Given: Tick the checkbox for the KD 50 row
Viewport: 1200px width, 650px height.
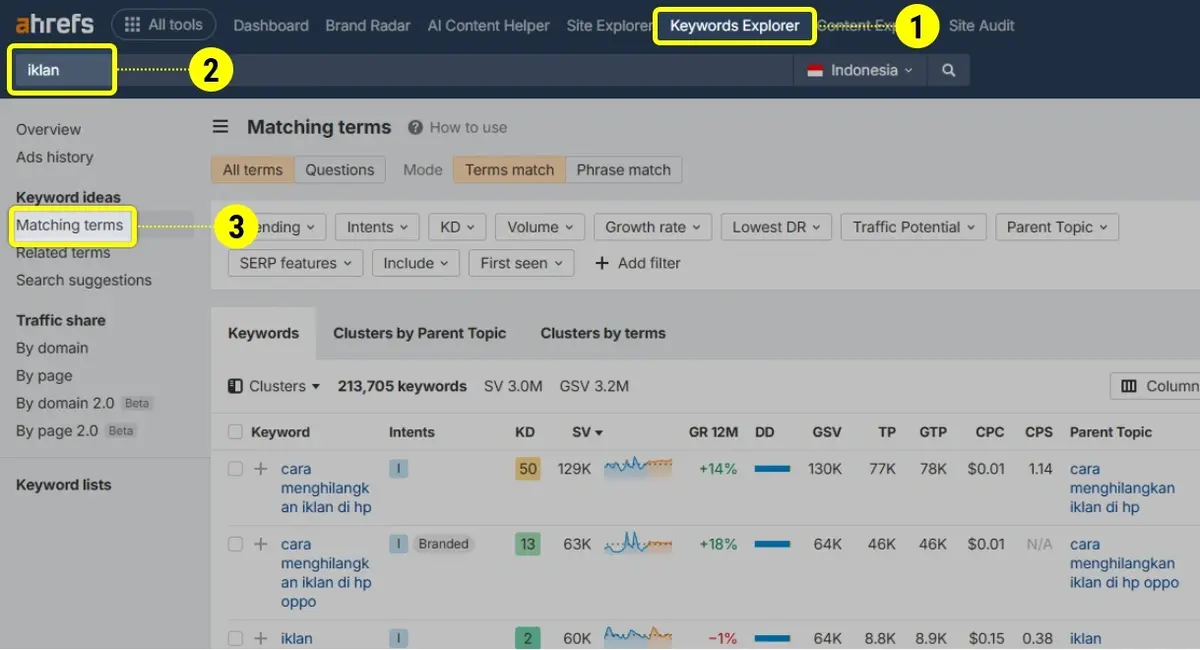Looking at the screenshot, I should (x=235, y=468).
